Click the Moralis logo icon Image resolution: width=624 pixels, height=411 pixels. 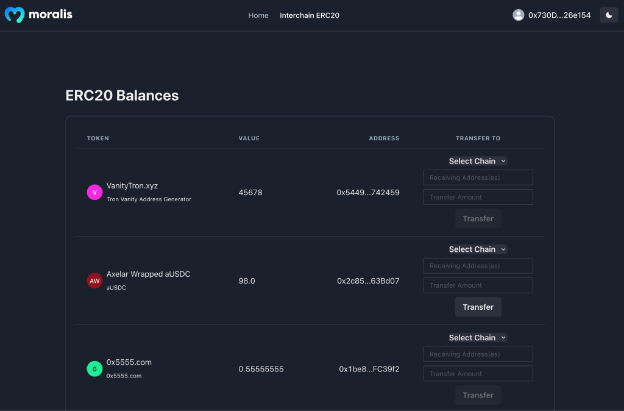(13, 15)
